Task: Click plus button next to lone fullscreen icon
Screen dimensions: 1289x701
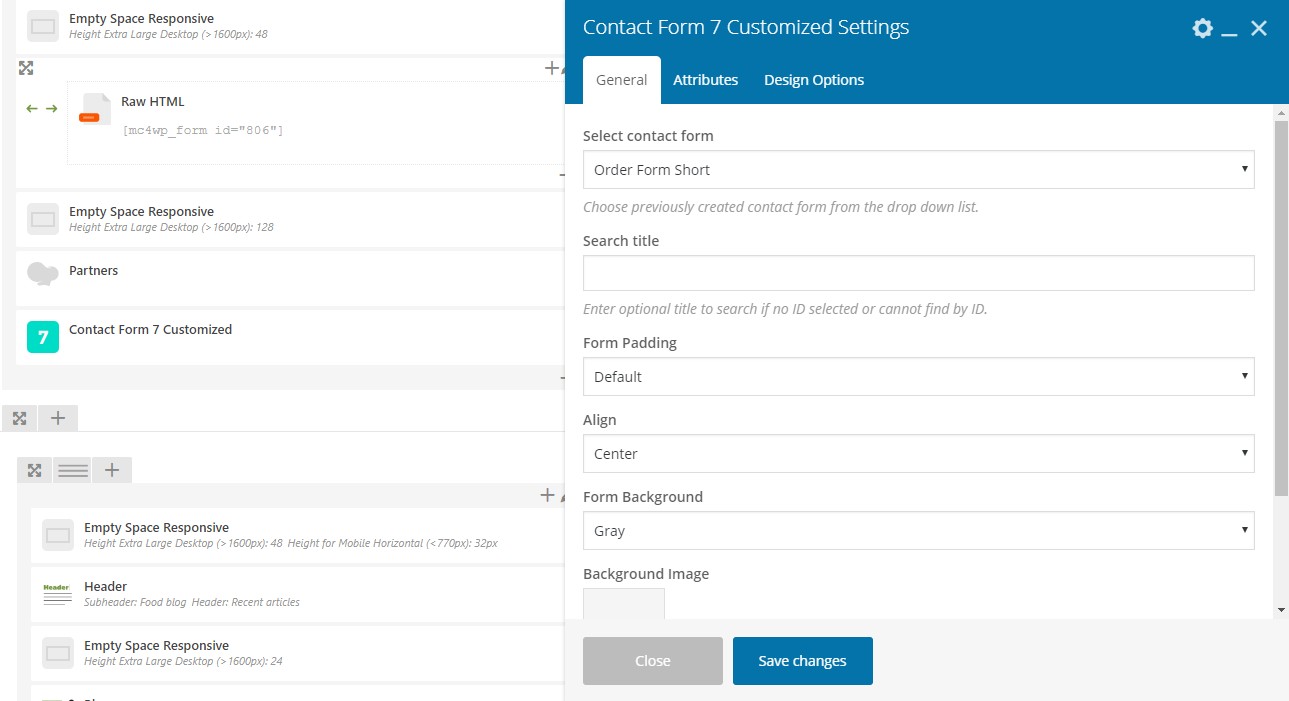Action: (x=58, y=418)
